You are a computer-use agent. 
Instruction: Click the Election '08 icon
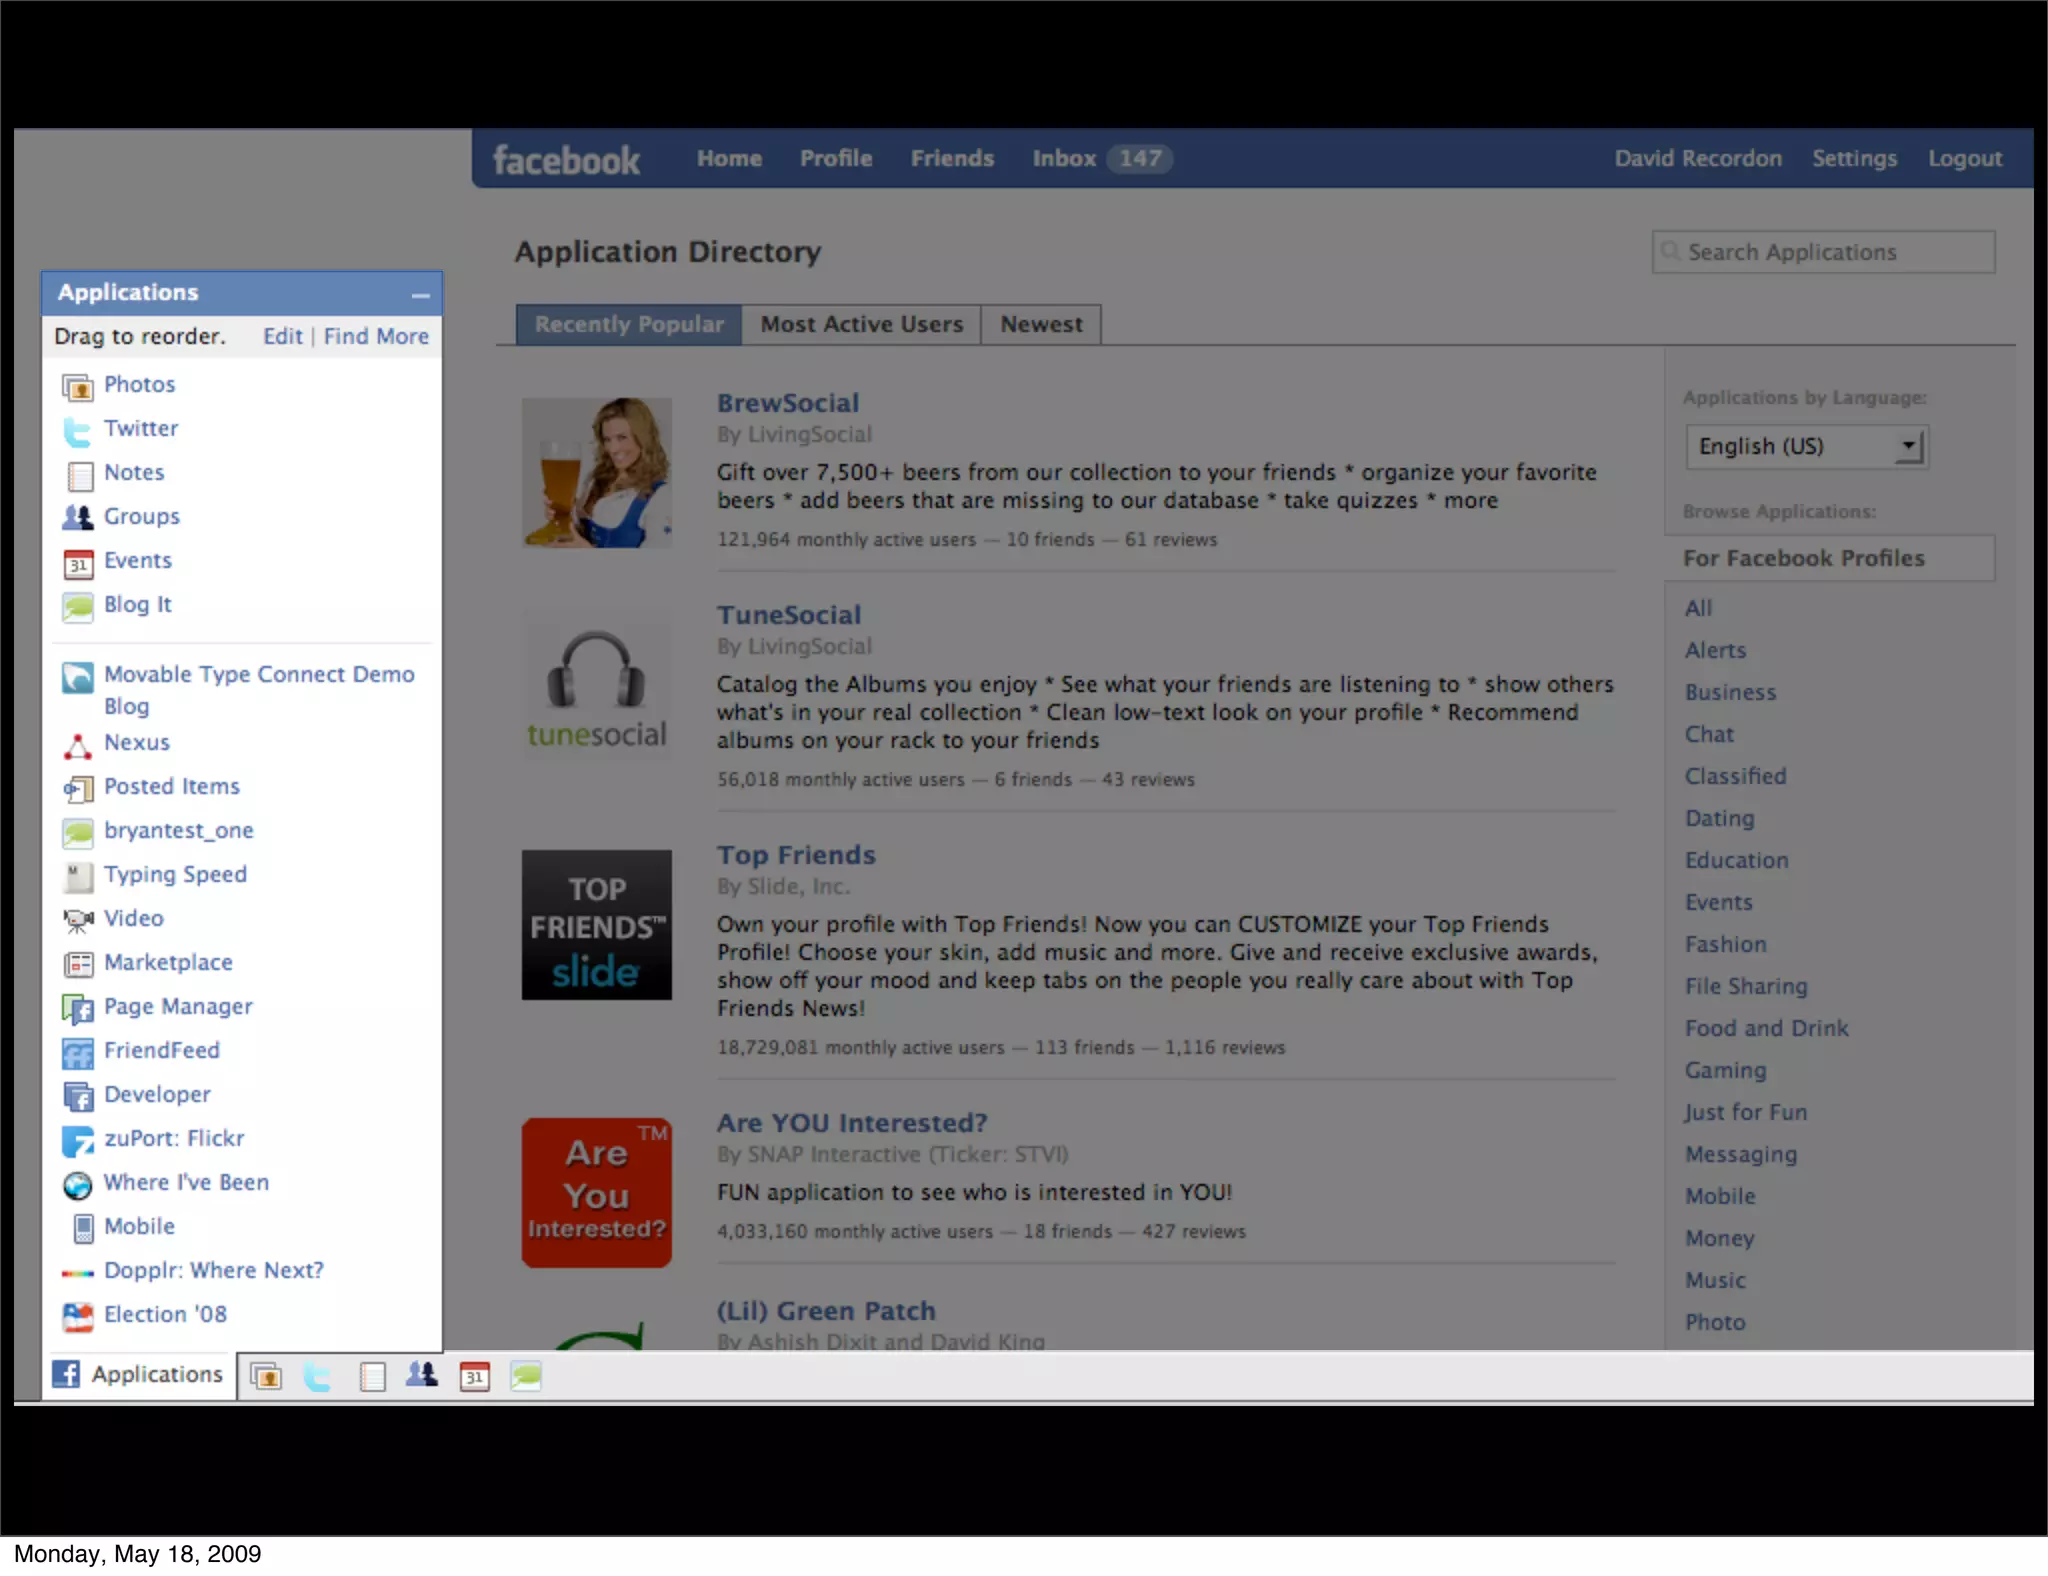click(x=78, y=1316)
